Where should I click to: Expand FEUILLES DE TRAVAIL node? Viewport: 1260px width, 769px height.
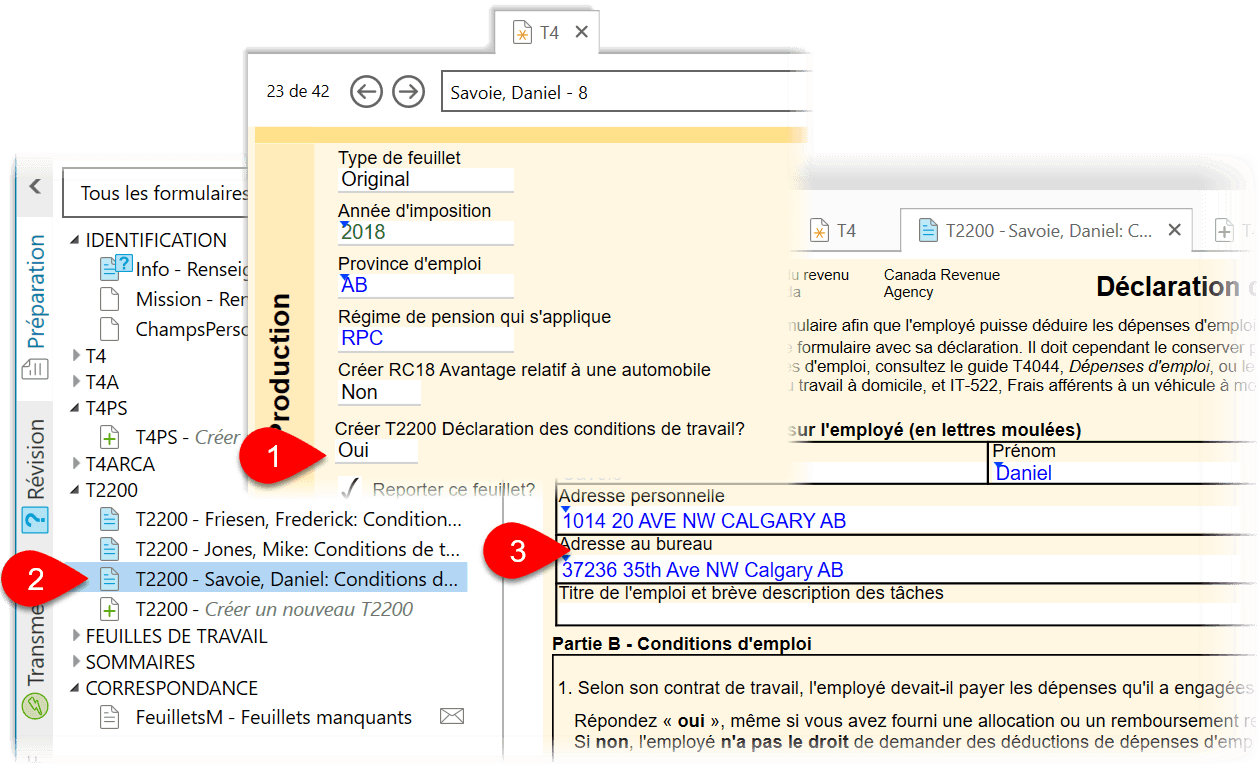[75, 636]
